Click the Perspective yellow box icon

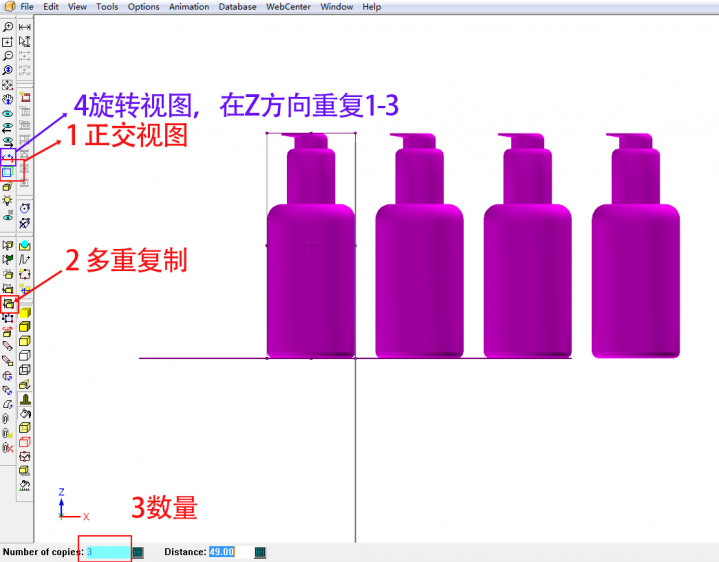tap(8, 187)
